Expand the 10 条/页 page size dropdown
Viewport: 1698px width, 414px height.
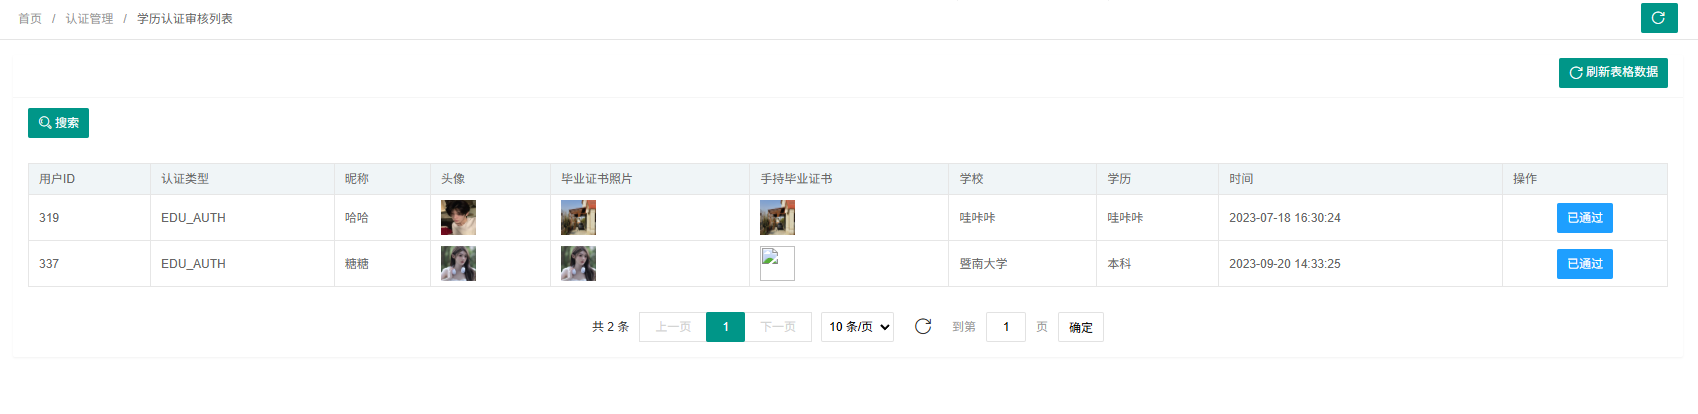coord(857,327)
